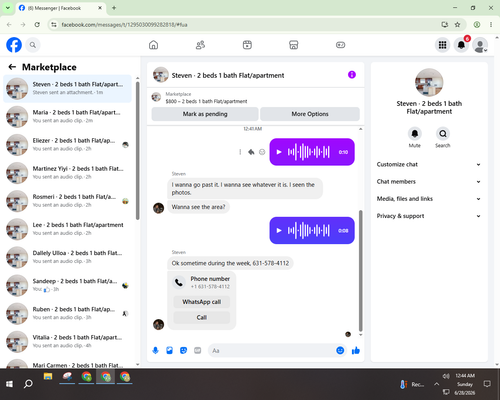Search in conversation using the Search icon
Image resolution: width=500 pixels, height=400 pixels.
pyautogui.click(x=443, y=134)
